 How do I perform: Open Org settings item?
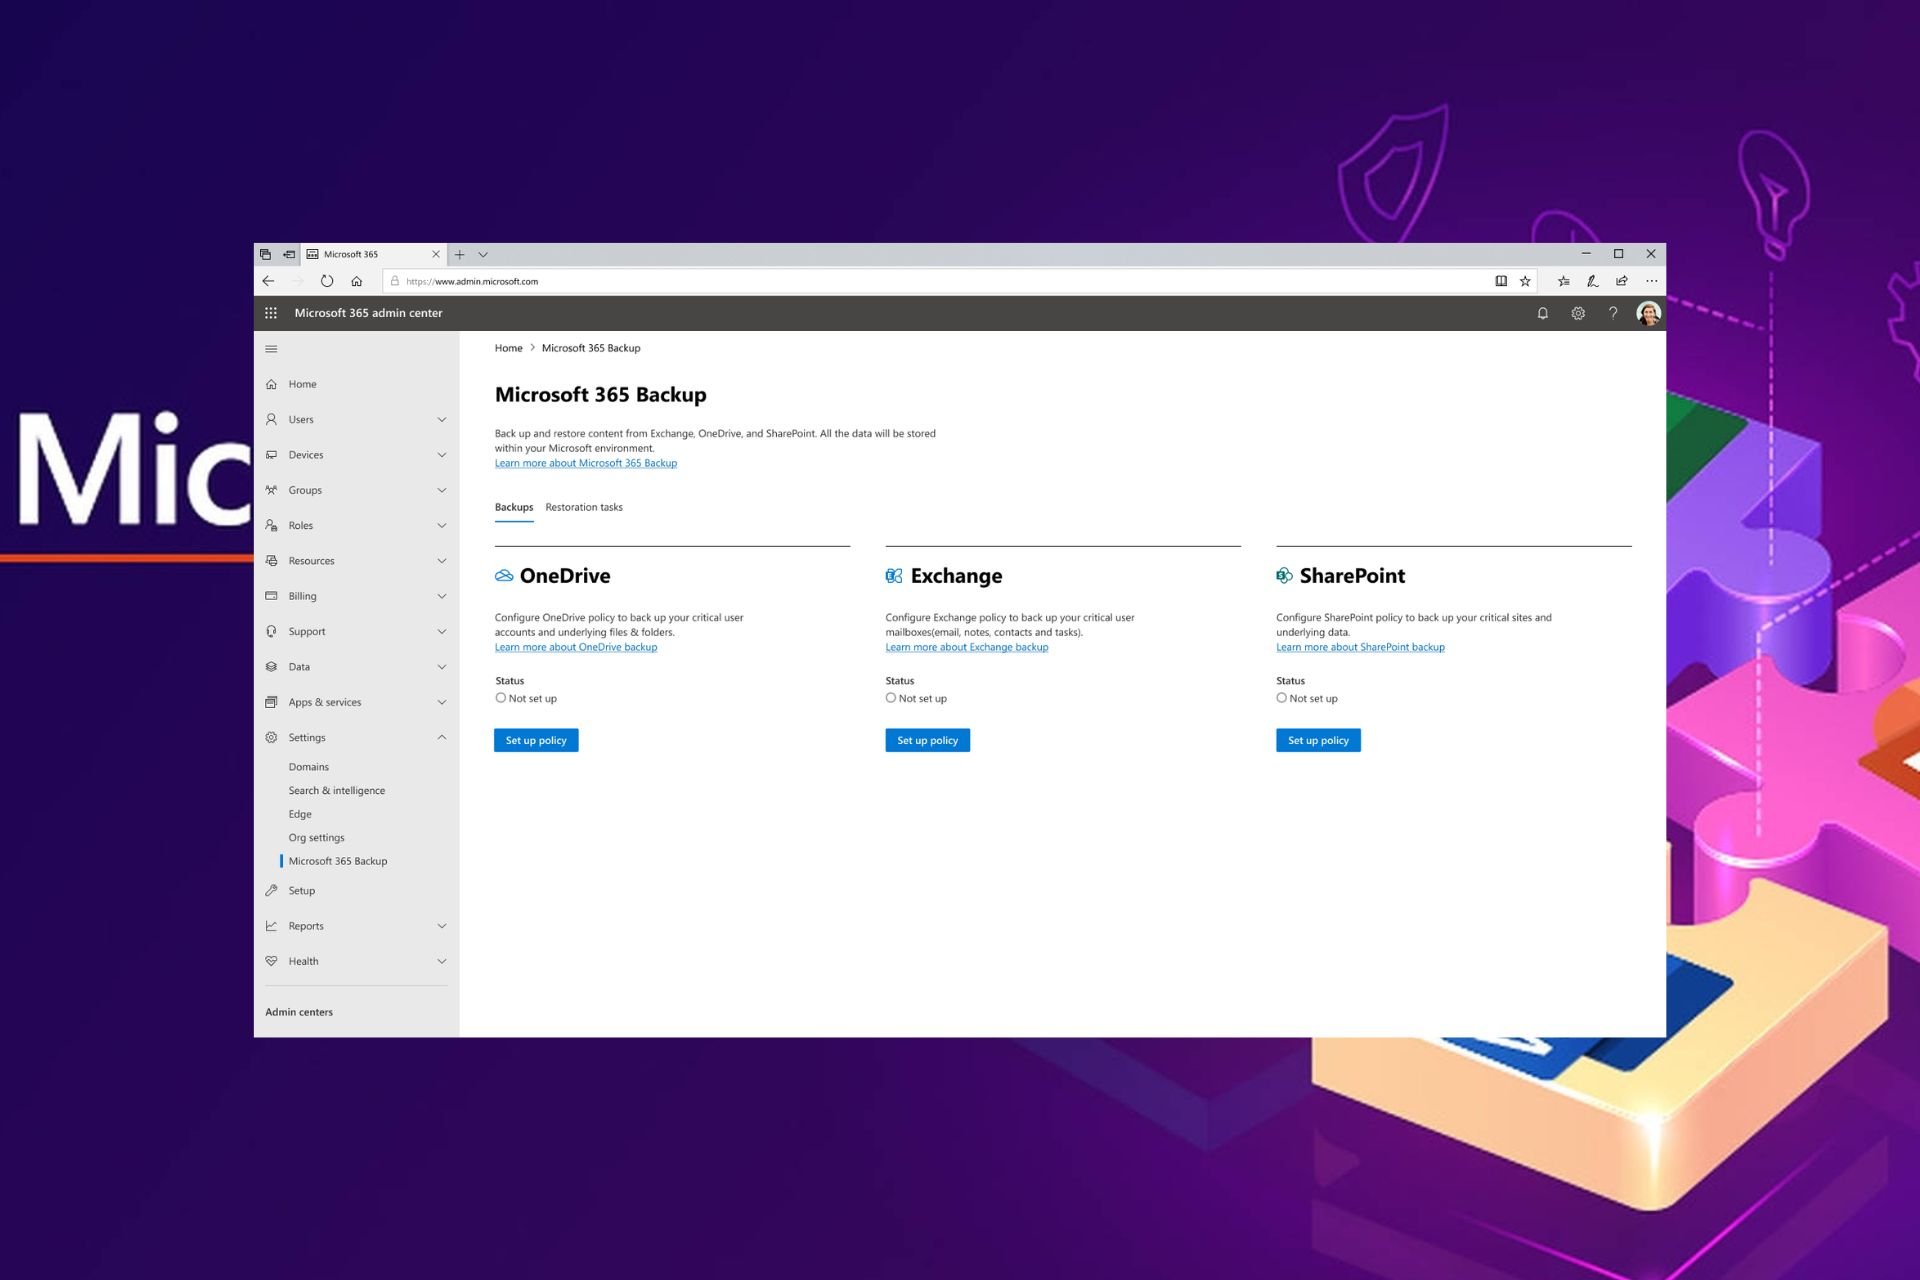coord(317,838)
